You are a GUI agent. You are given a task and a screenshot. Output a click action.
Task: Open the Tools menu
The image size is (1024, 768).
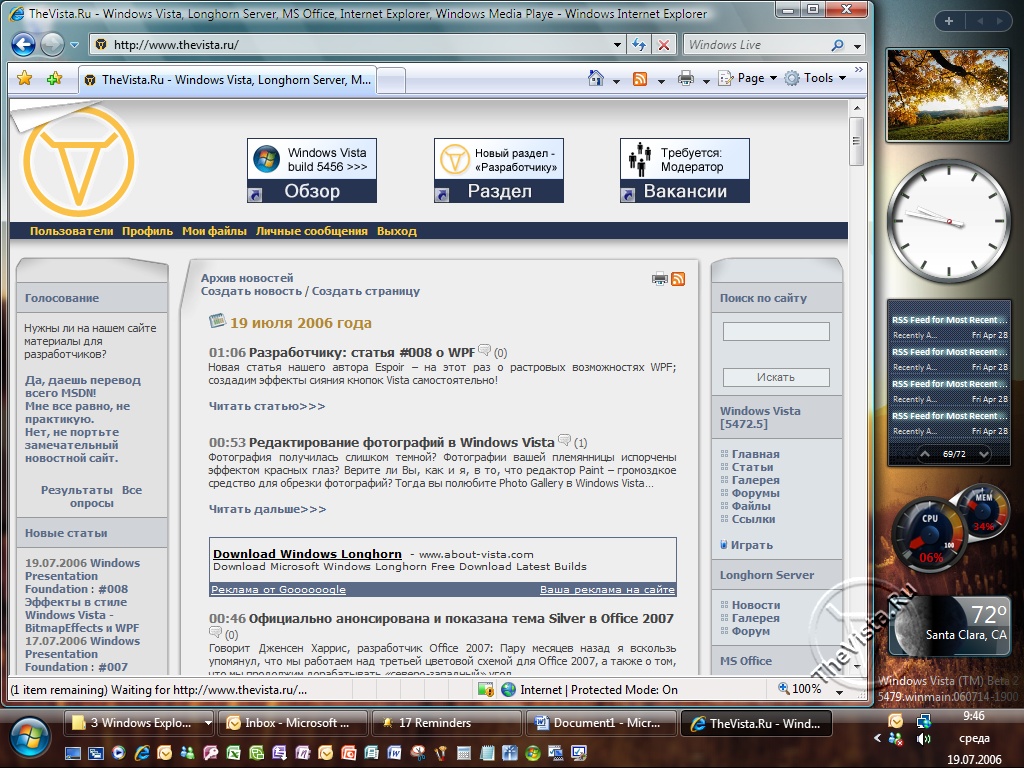[x=815, y=78]
